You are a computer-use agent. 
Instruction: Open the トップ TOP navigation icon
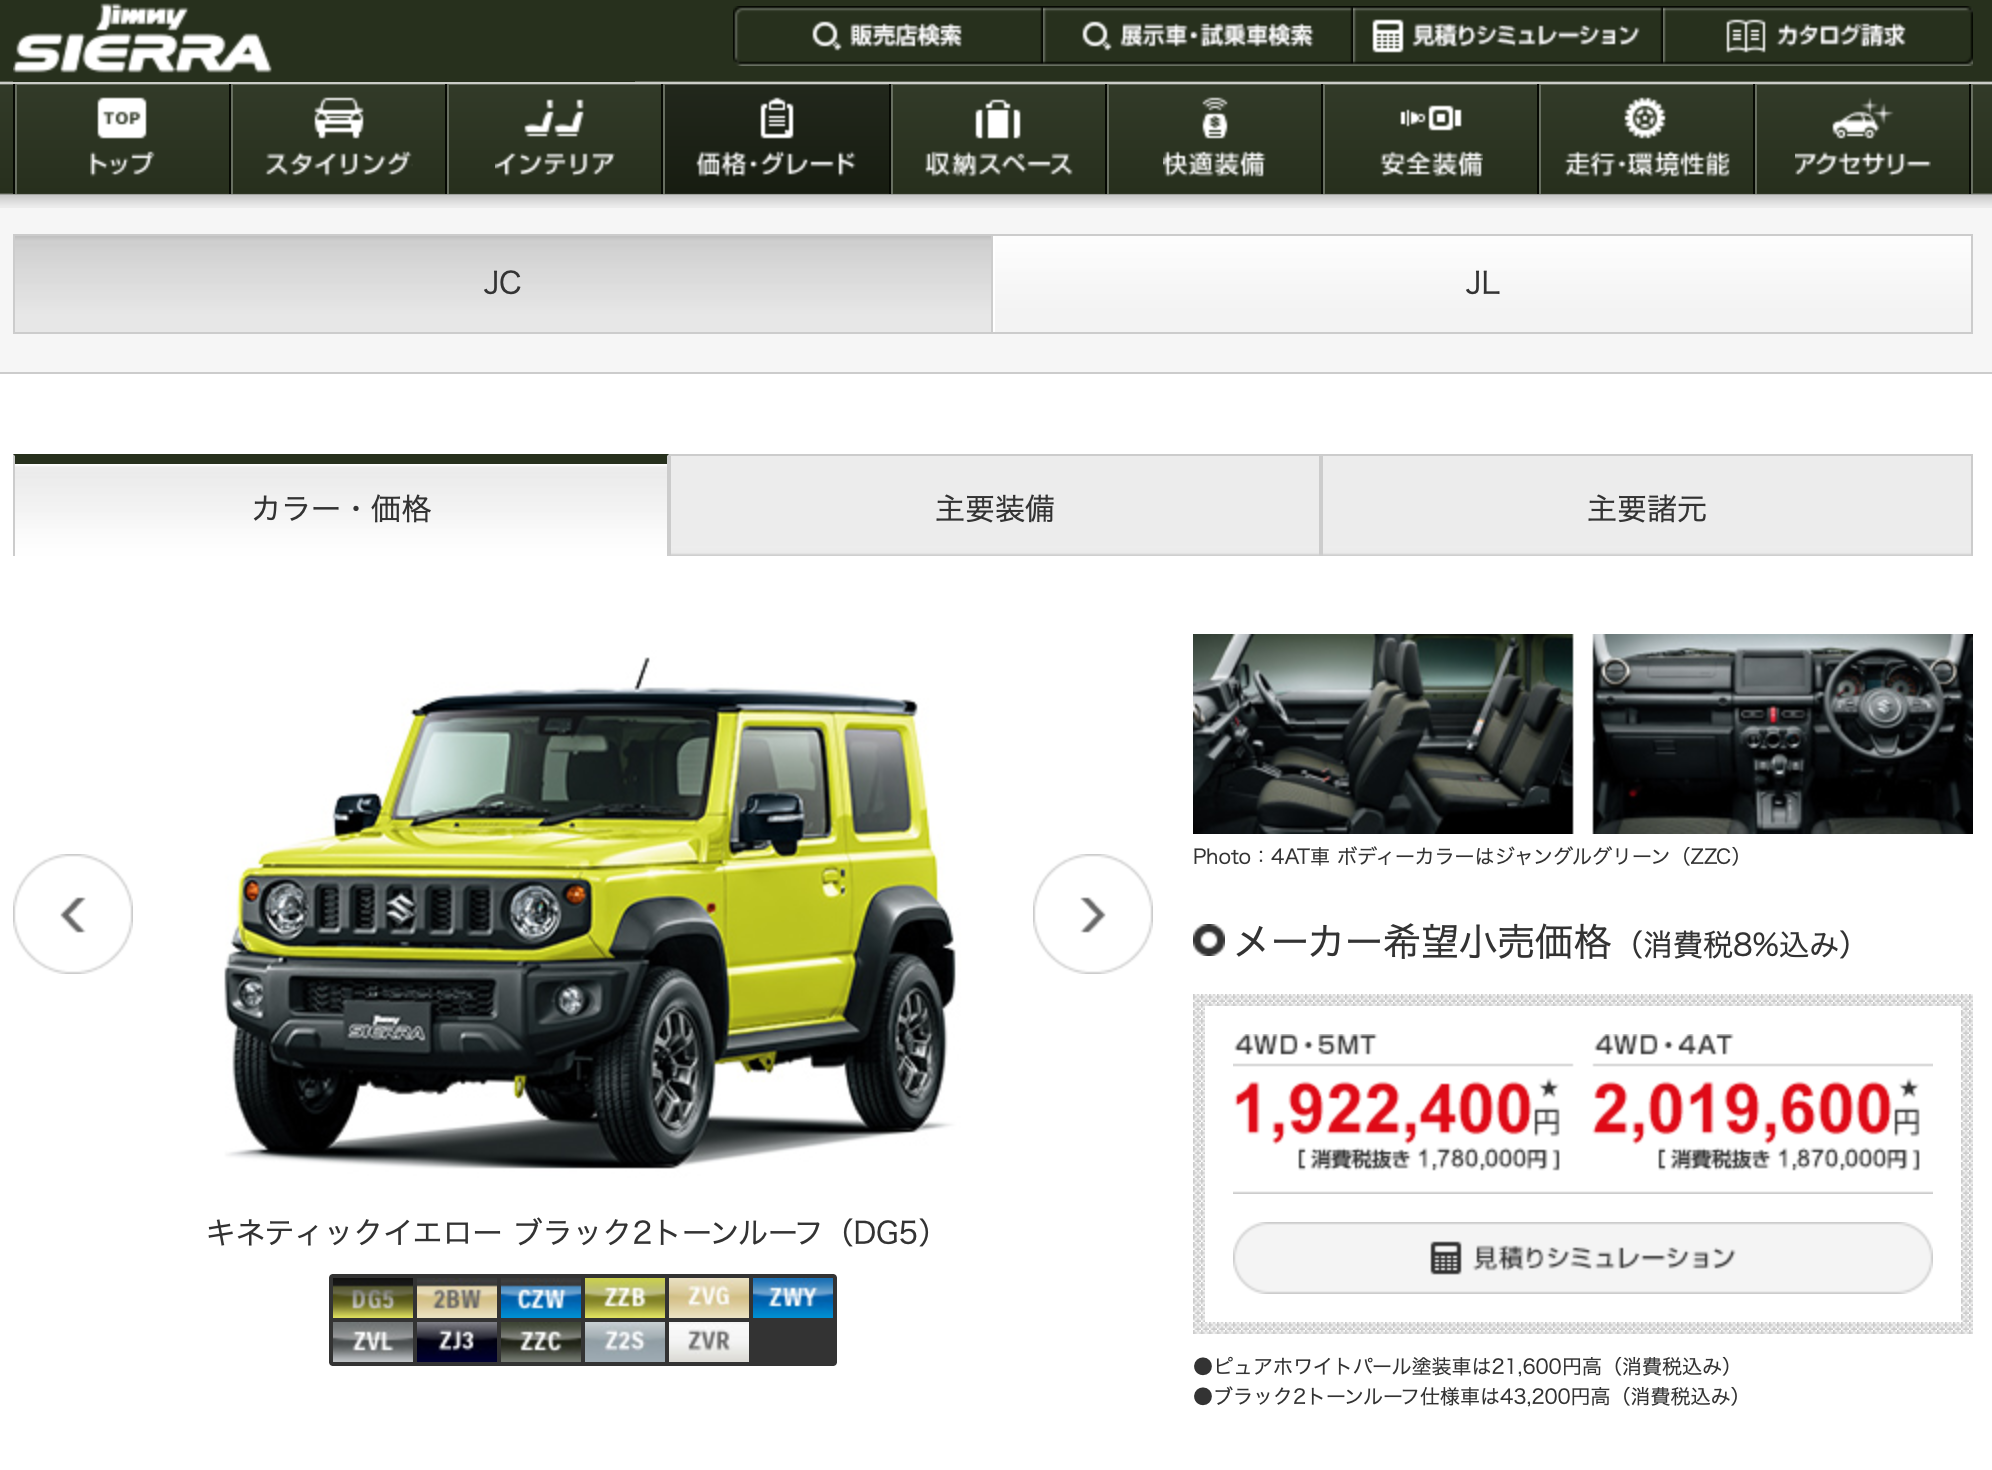point(122,139)
